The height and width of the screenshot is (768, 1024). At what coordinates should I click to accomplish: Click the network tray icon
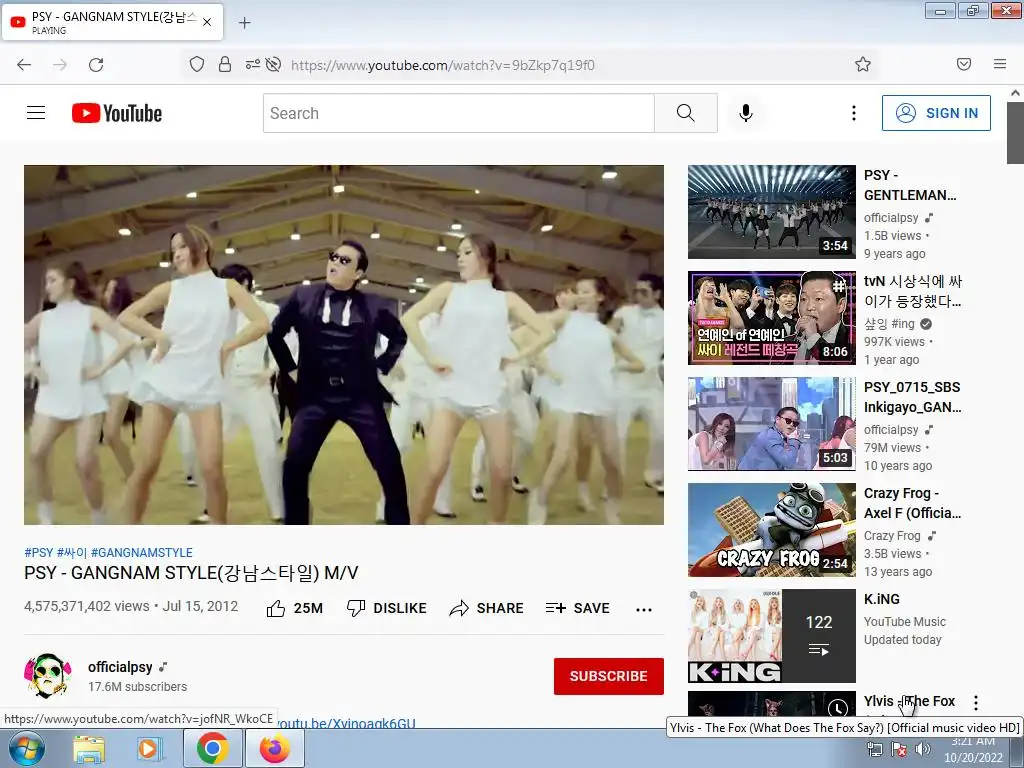click(x=874, y=749)
